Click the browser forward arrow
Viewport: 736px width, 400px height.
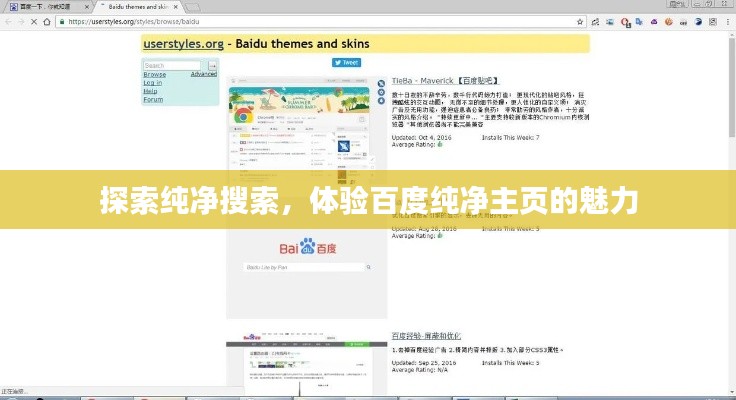21,22
